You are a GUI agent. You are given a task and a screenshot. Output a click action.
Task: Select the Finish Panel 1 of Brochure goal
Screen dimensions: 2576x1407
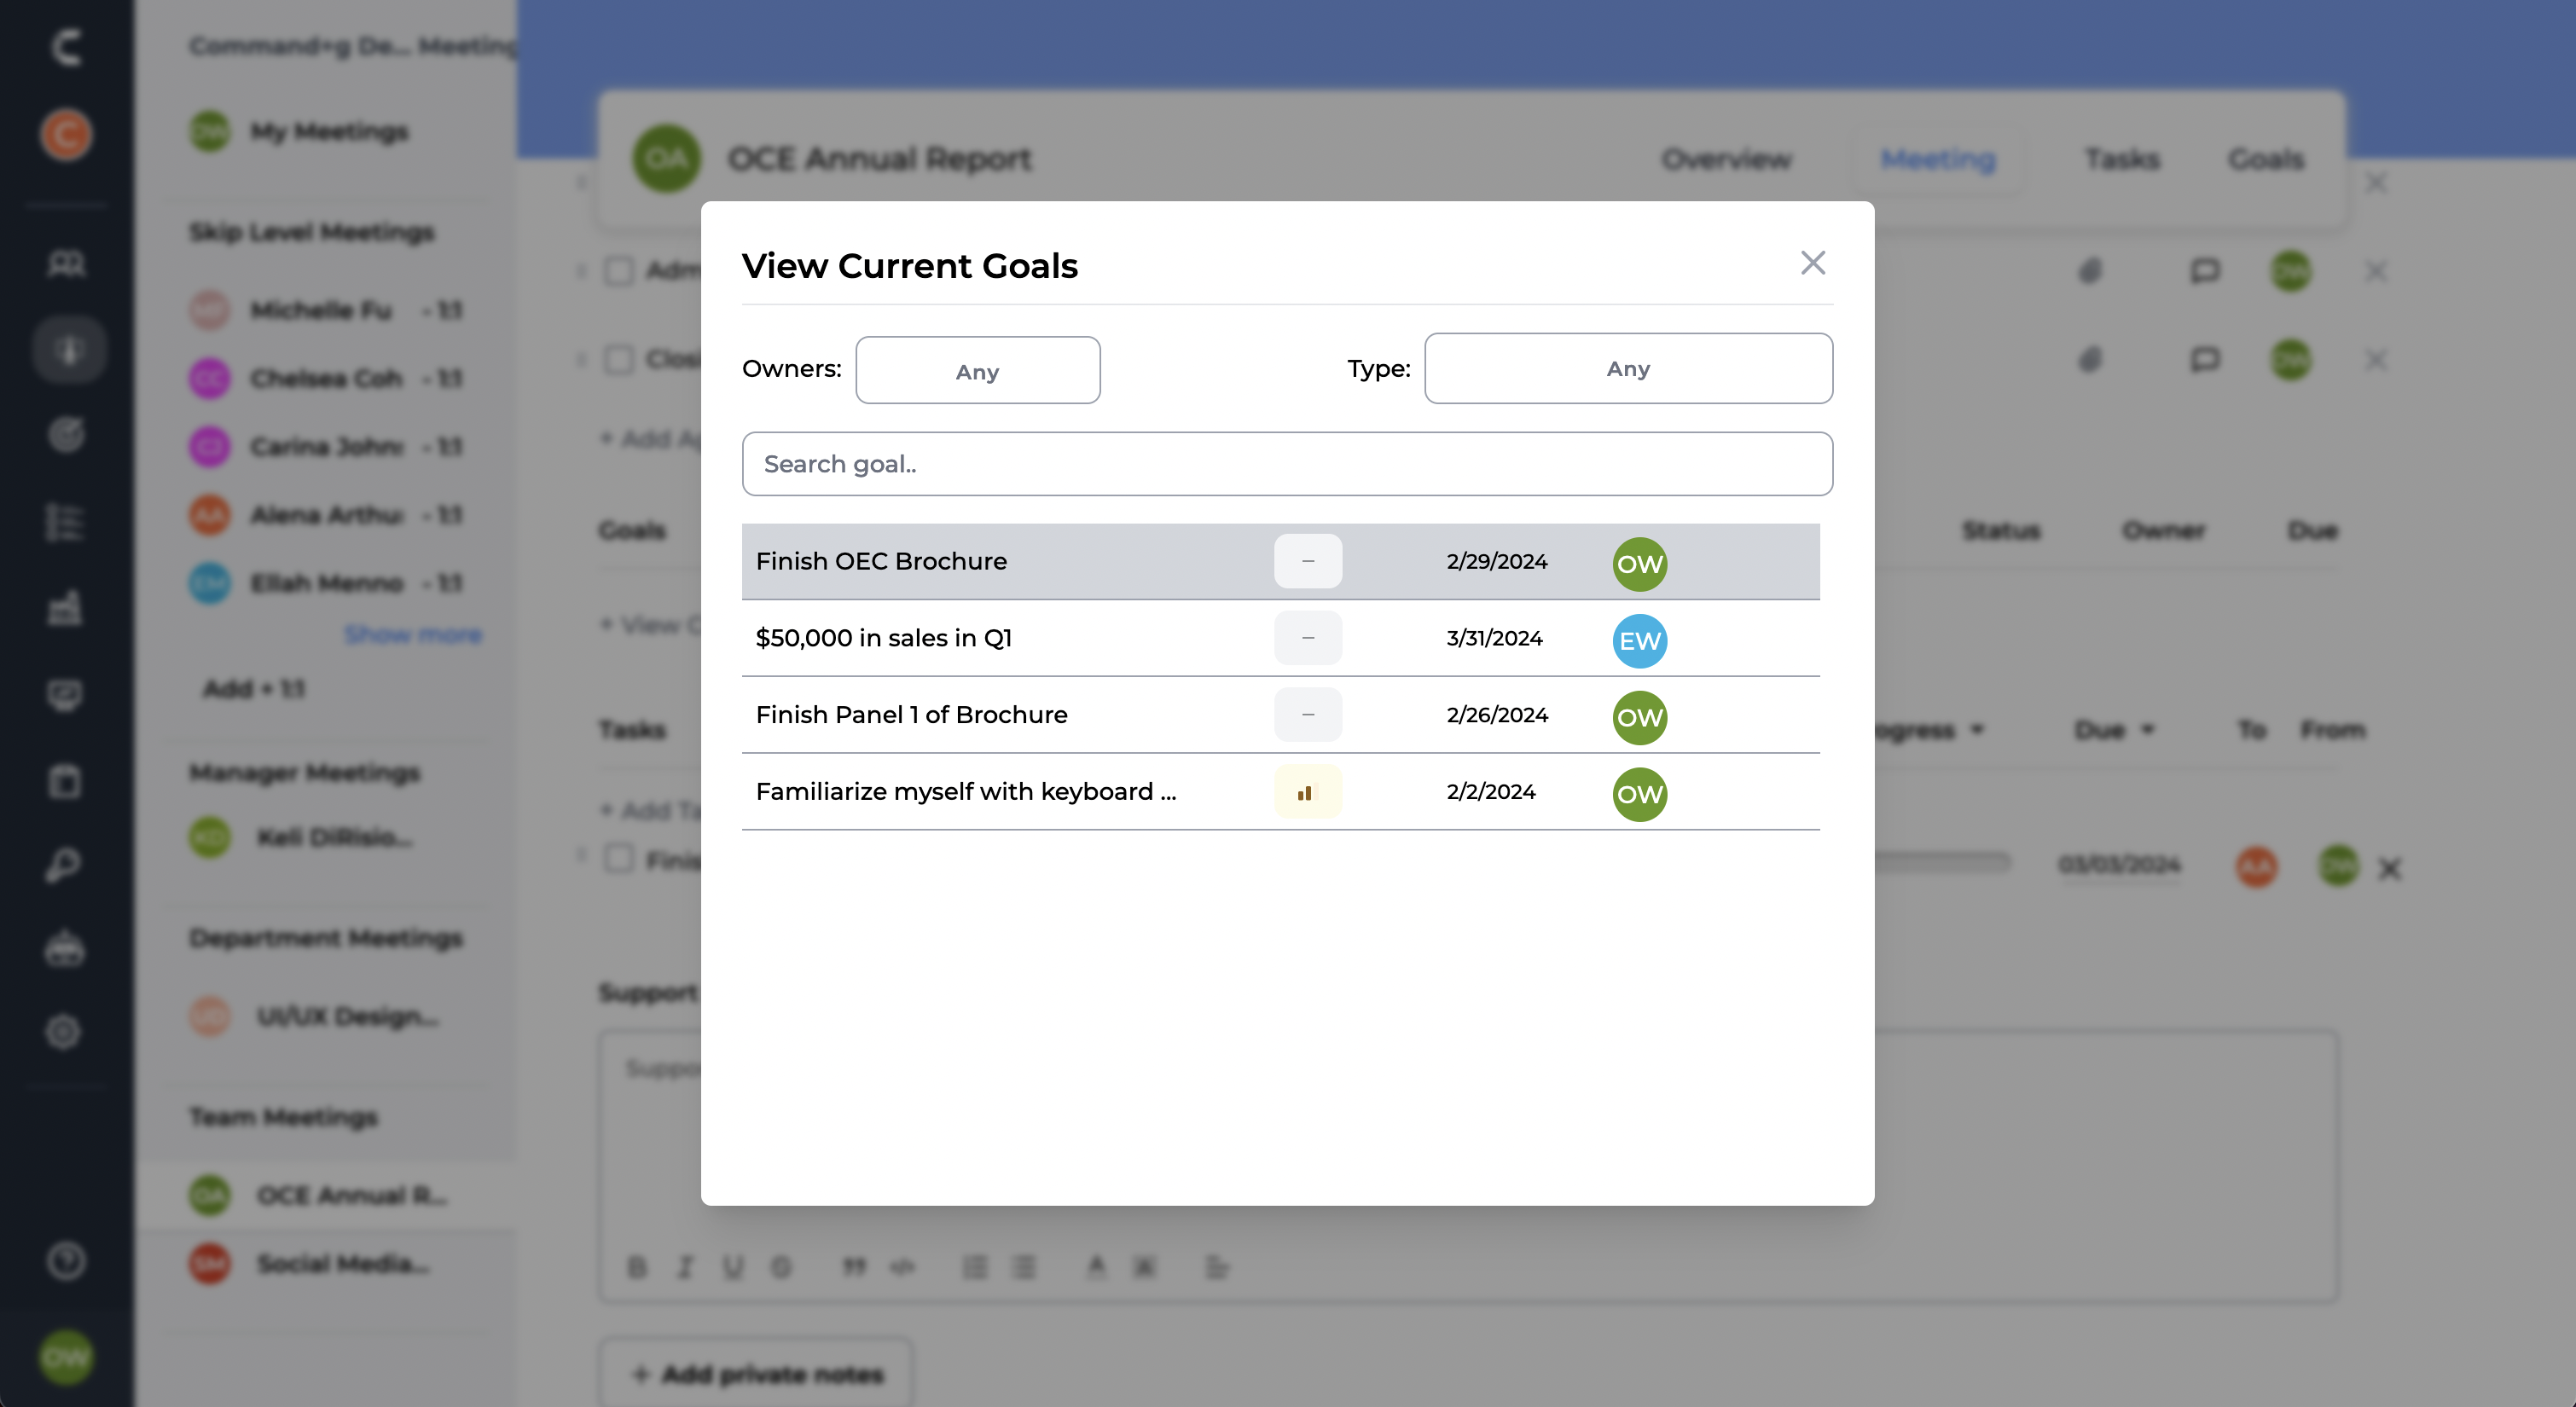tap(911, 715)
